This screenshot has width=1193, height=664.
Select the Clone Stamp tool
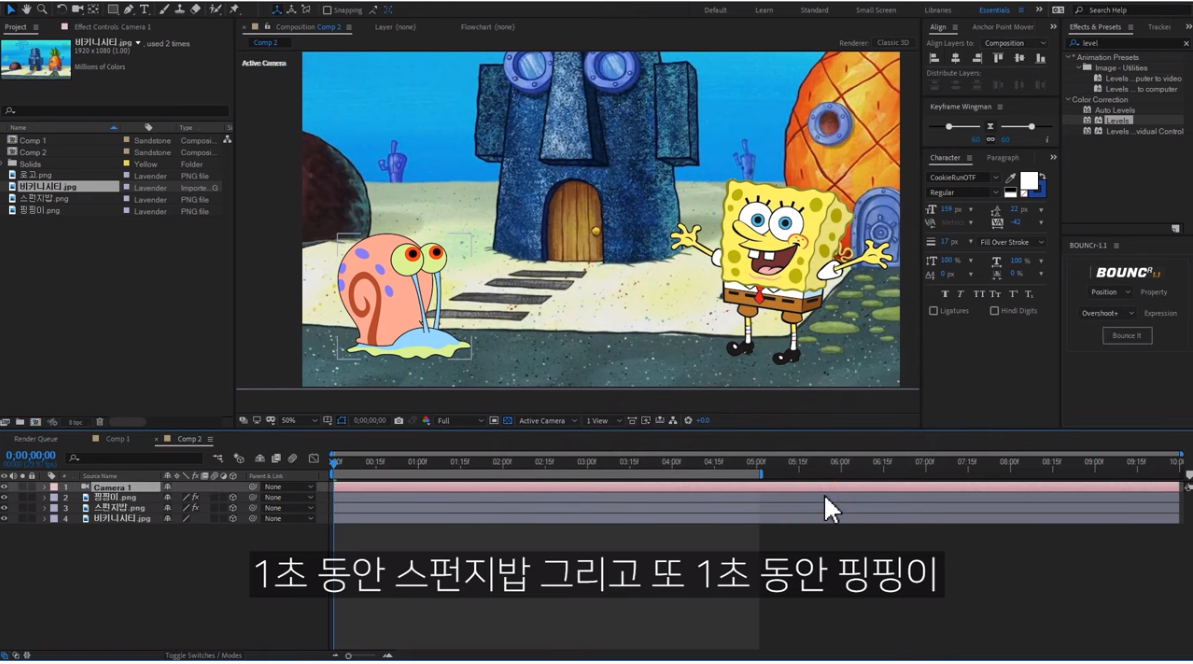[180, 9]
